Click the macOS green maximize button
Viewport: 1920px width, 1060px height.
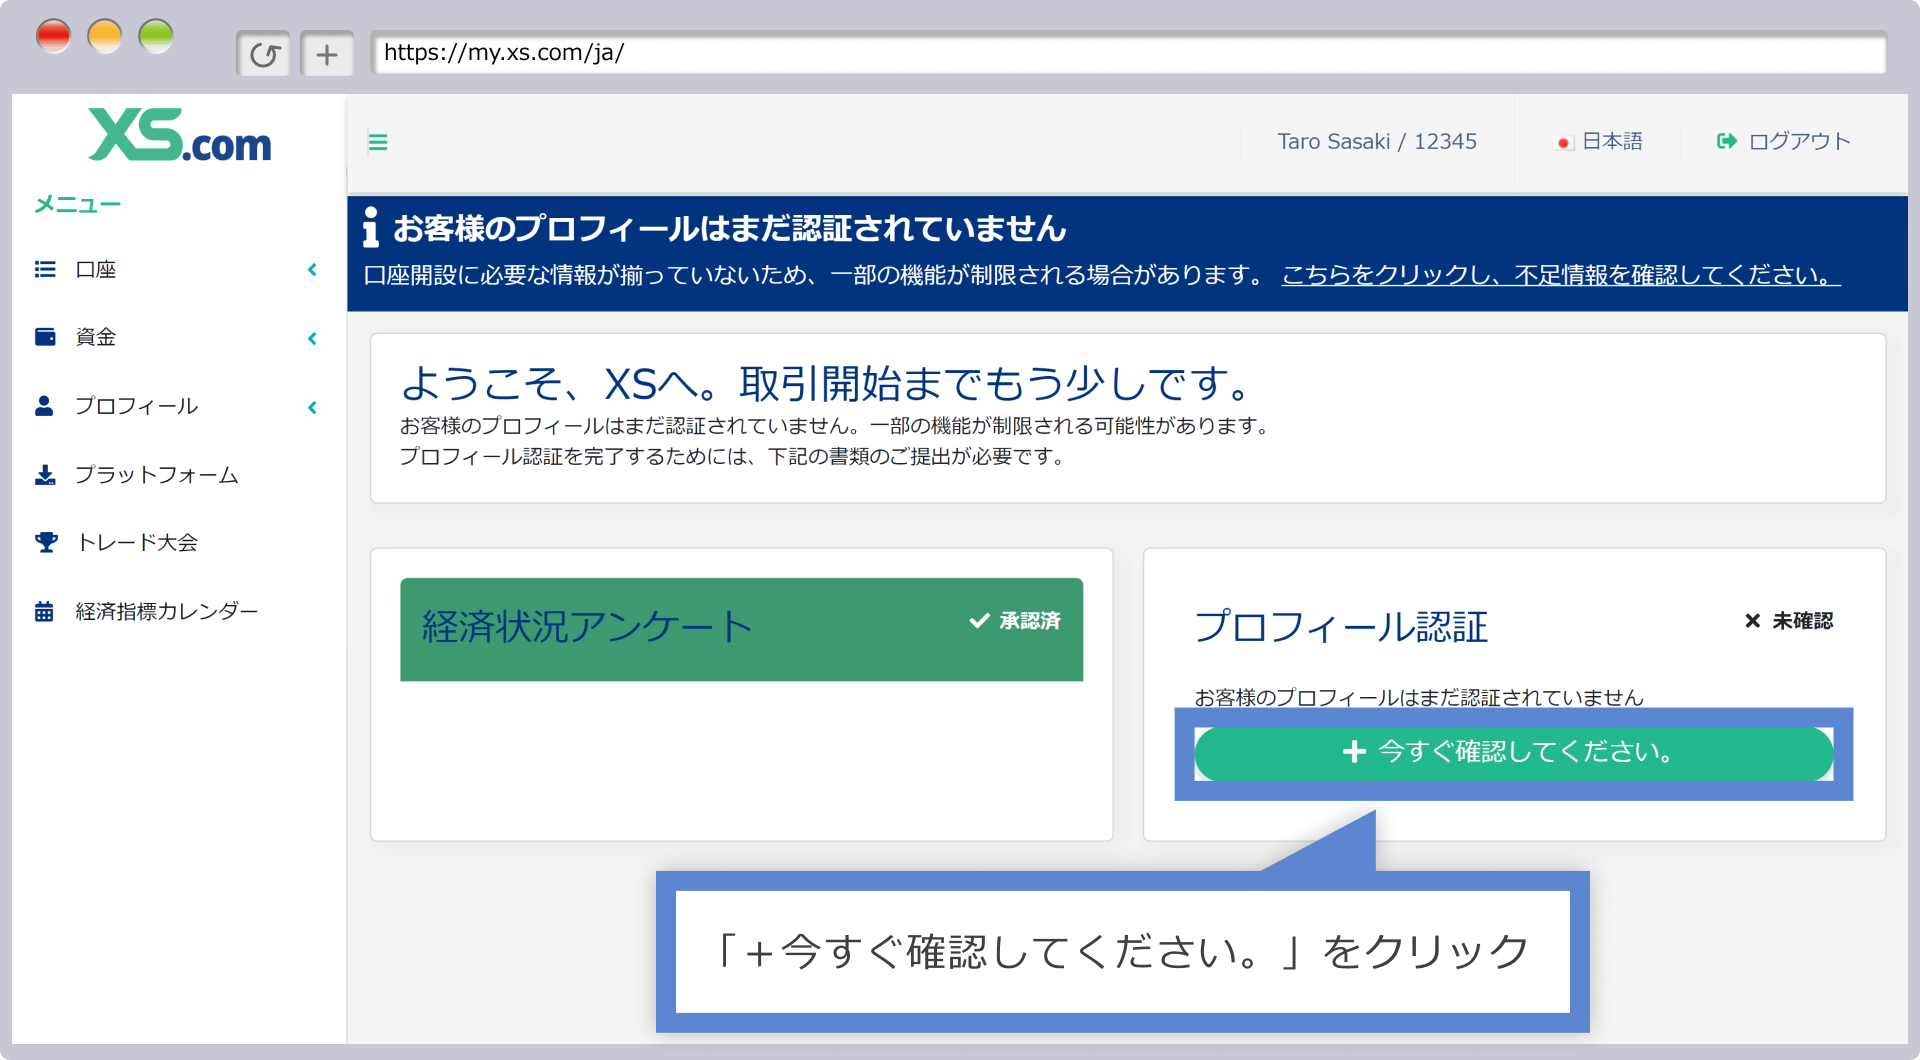(x=156, y=37)
